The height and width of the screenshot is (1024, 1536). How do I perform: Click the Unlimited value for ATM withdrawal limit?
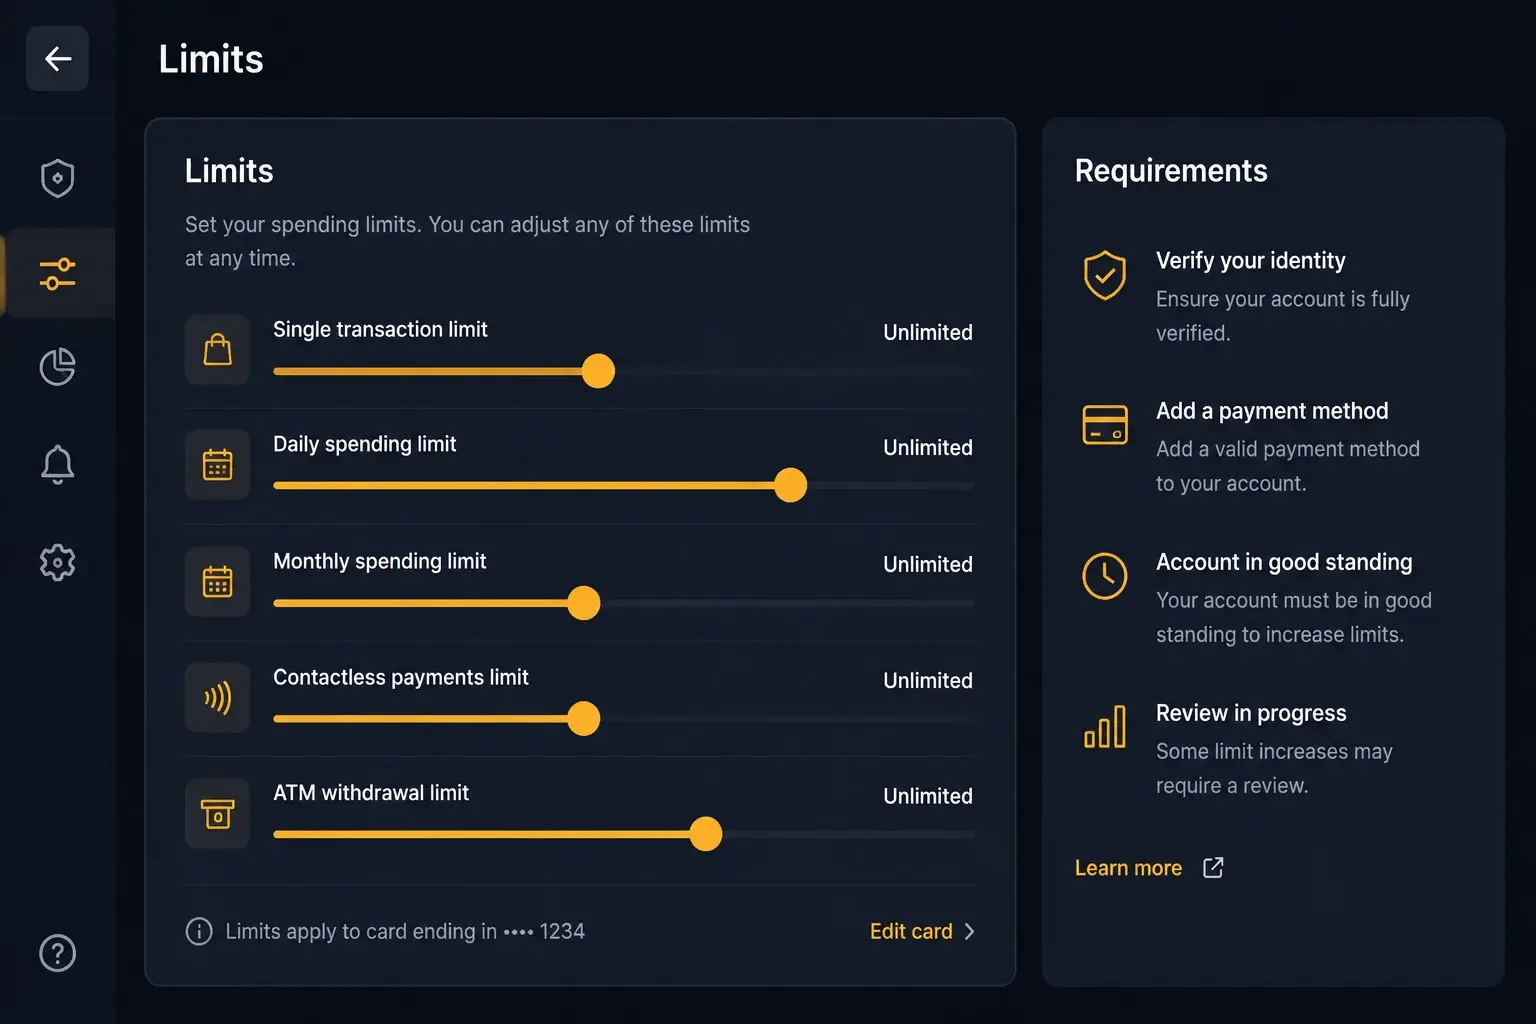(x=927, y=796)
